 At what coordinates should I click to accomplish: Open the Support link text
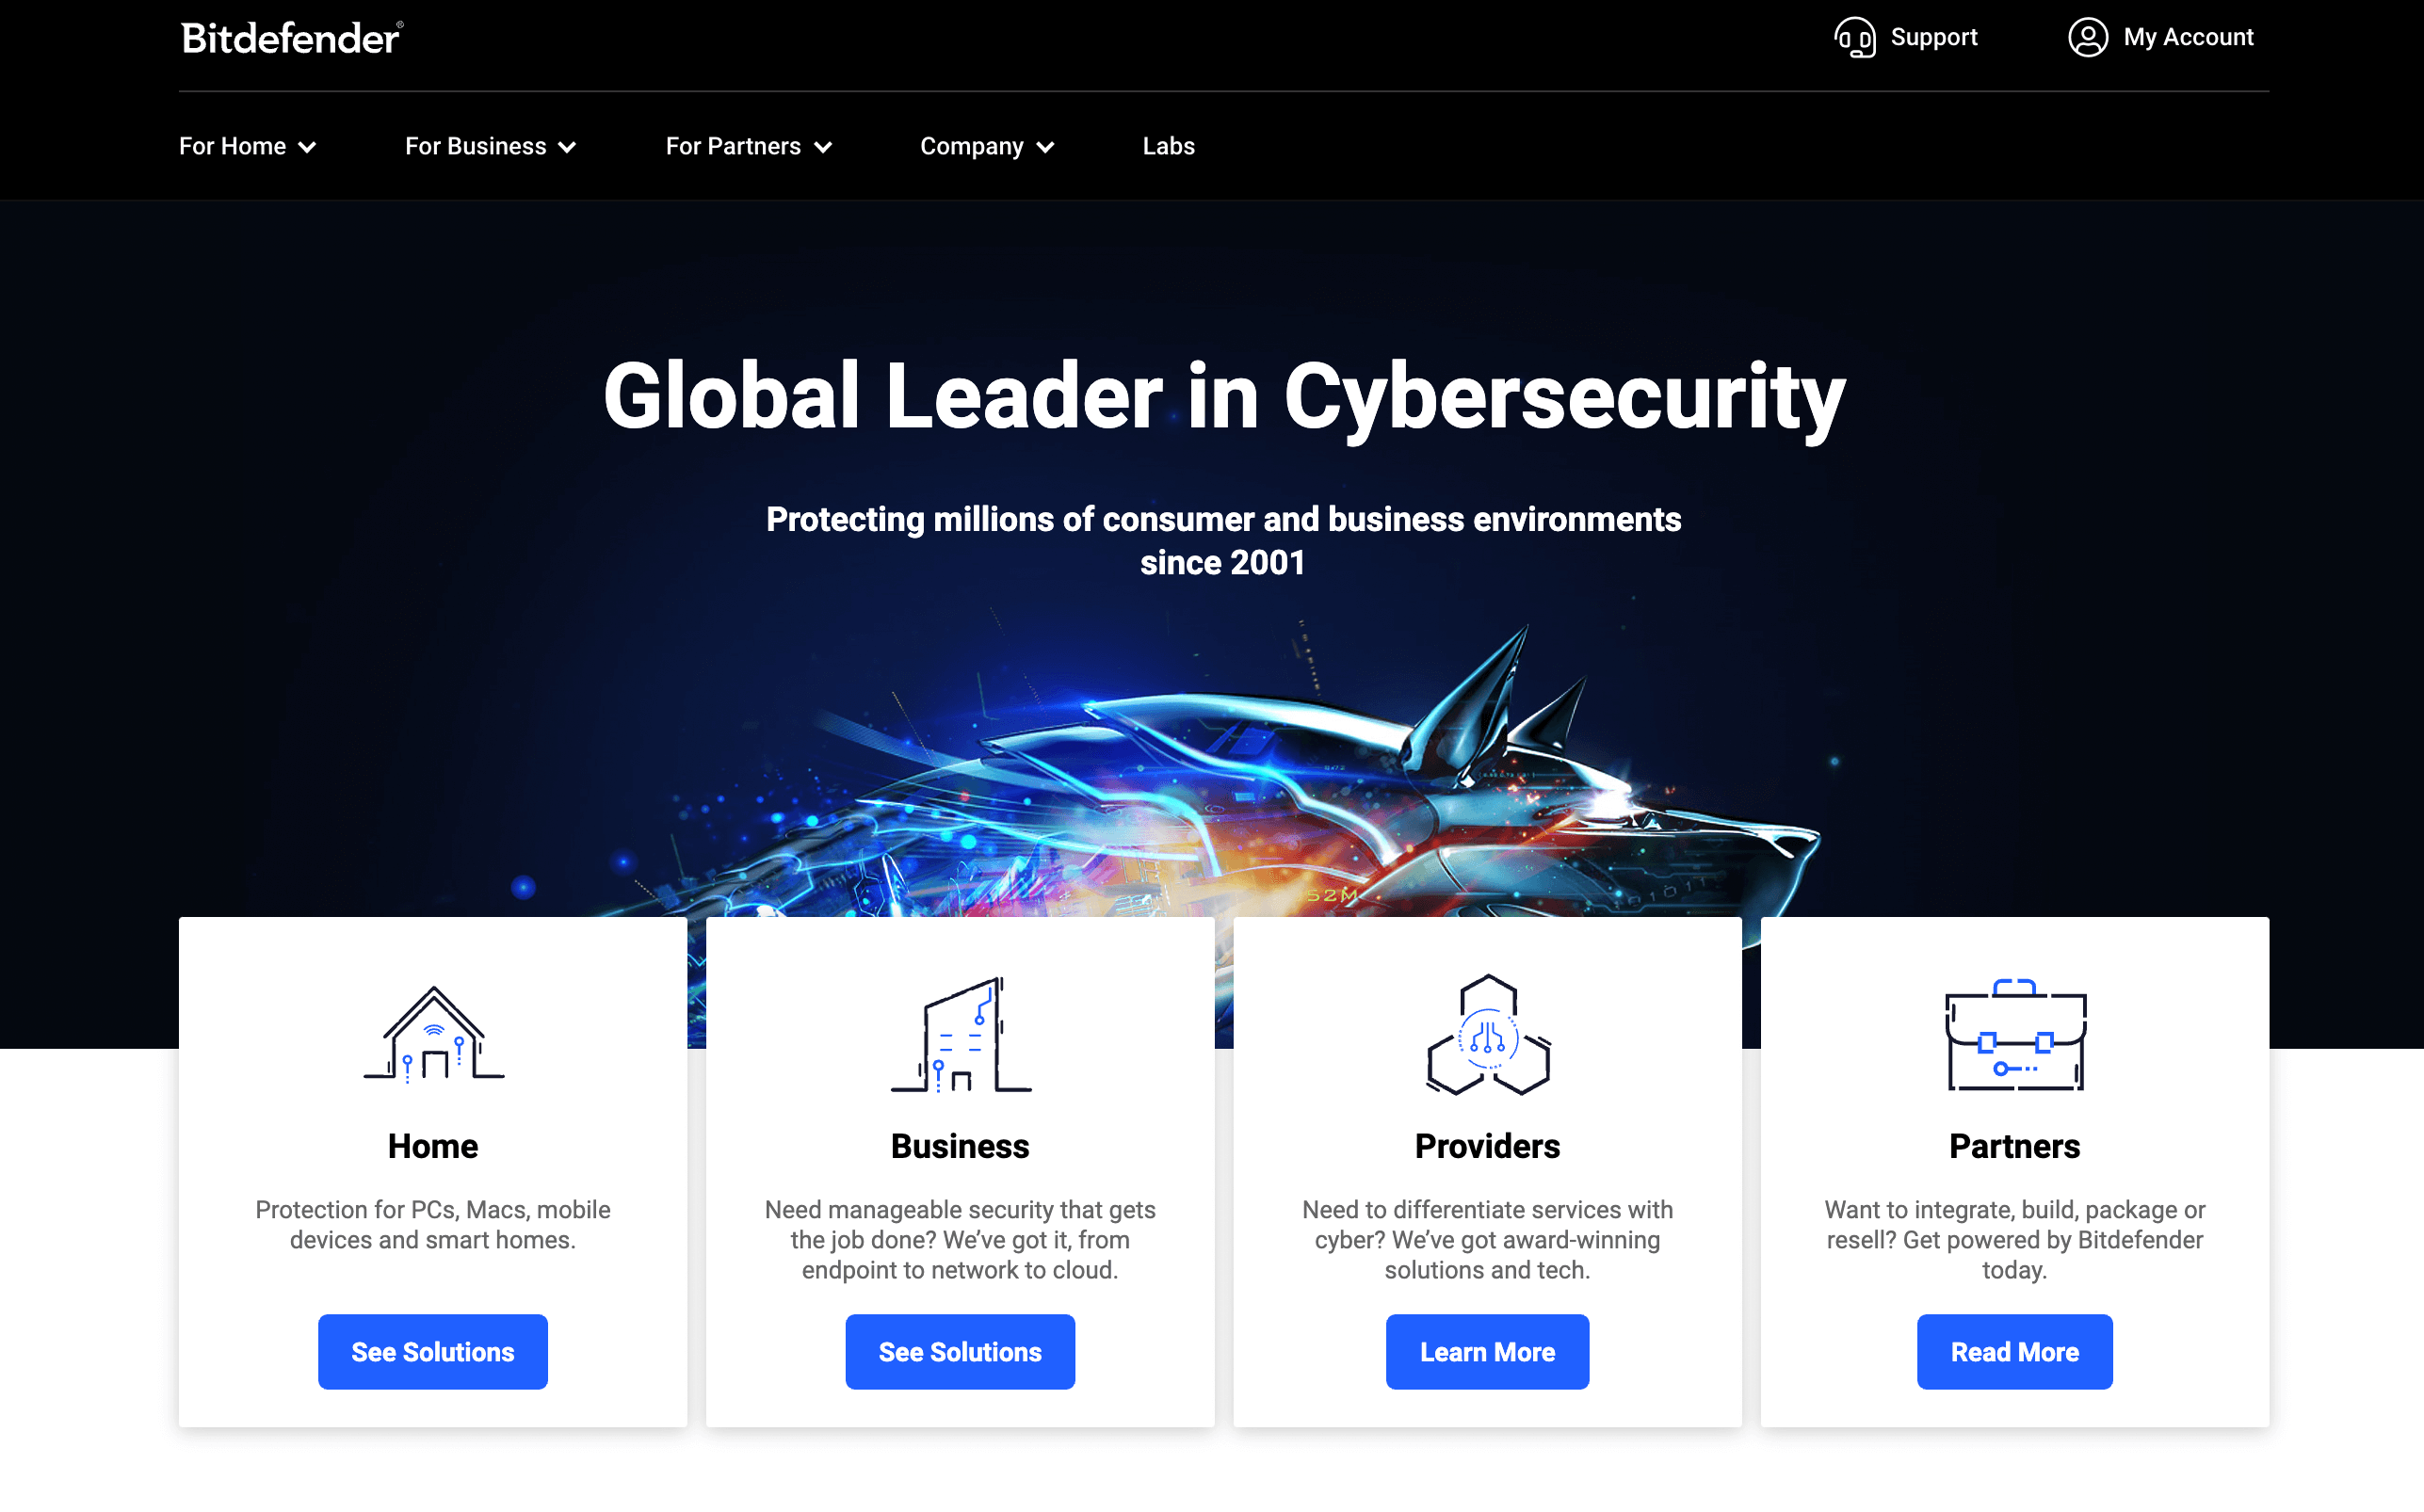(1933, 37)
